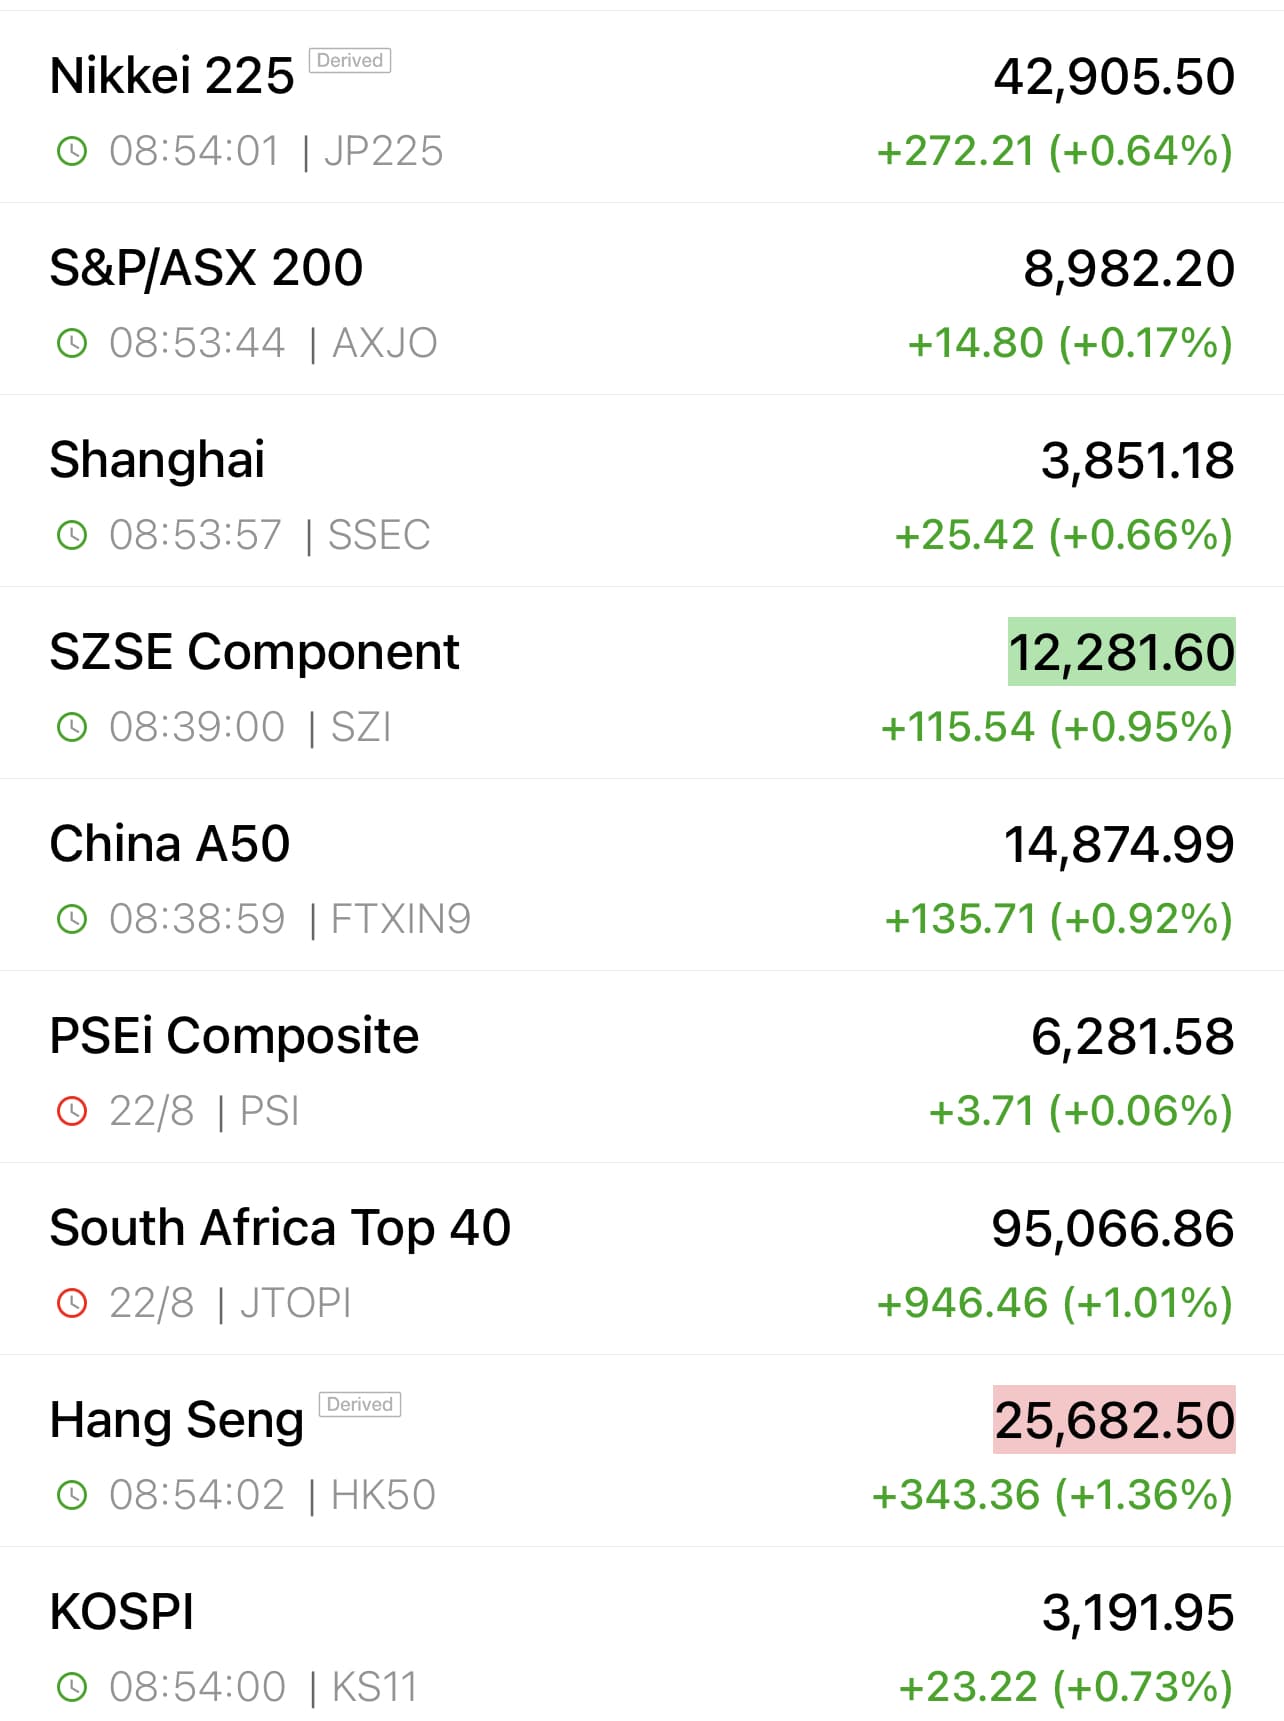Screen dimensions: 1284x1721
Task: Open the Shanghai index row title
Action: point(157,460)
